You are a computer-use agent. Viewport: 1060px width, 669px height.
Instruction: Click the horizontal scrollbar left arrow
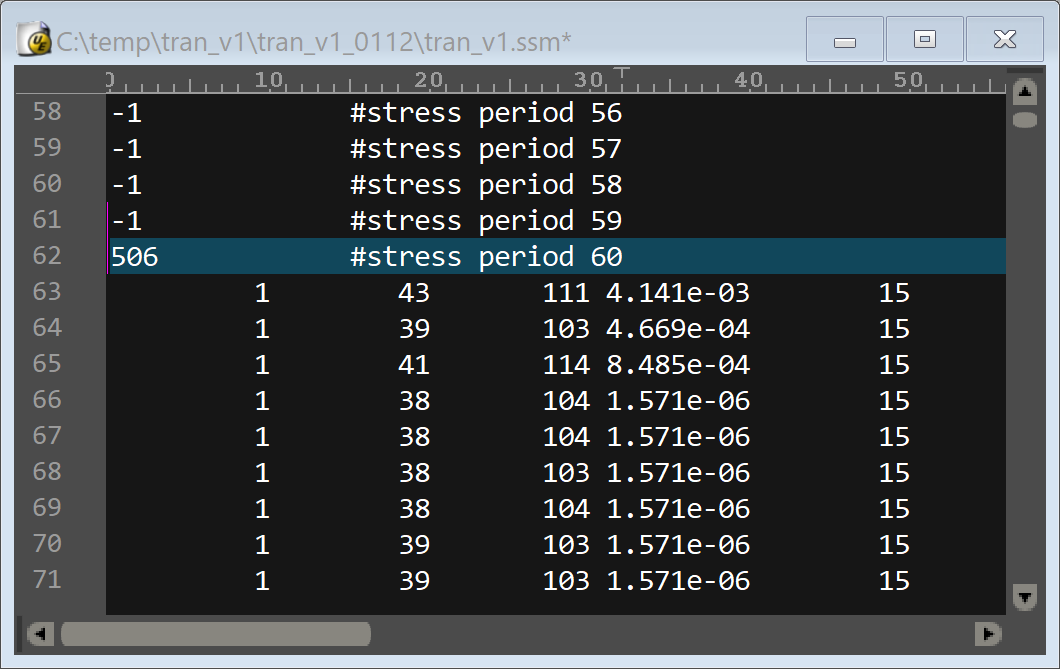point(40,634)
